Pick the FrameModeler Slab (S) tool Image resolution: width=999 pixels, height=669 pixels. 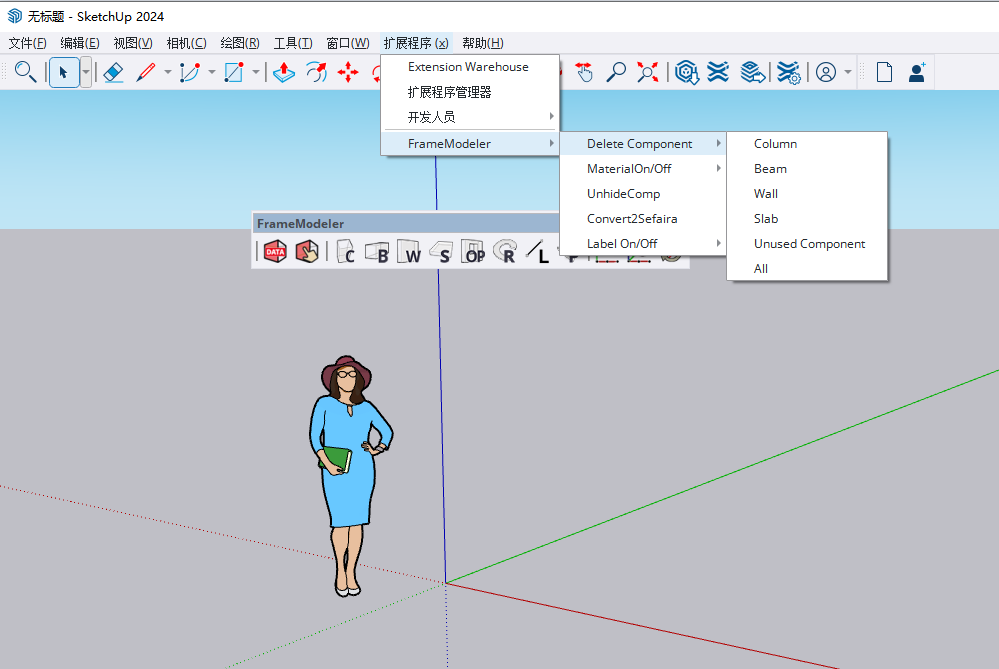click(x=442, y=253)
